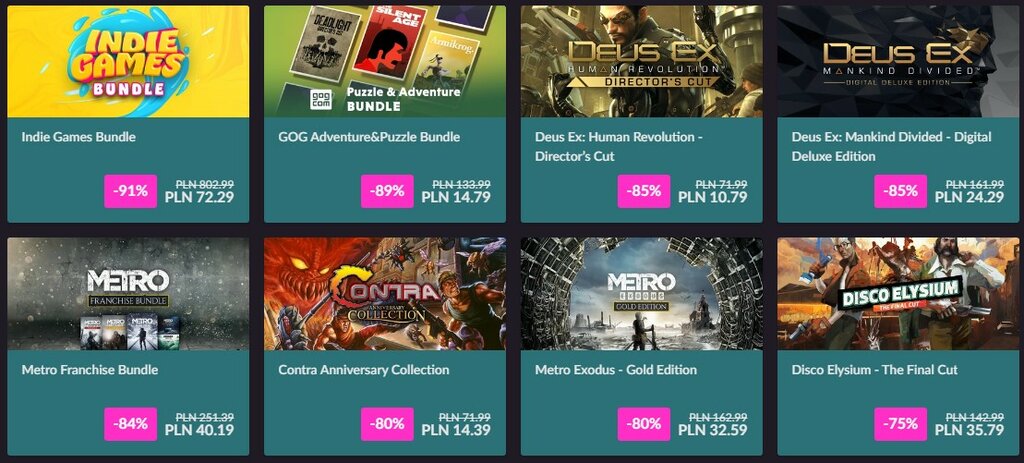This screenshot has height=463, width=1024.
Task: Select the PLN 14.39 Contra price
Action: 456,430
